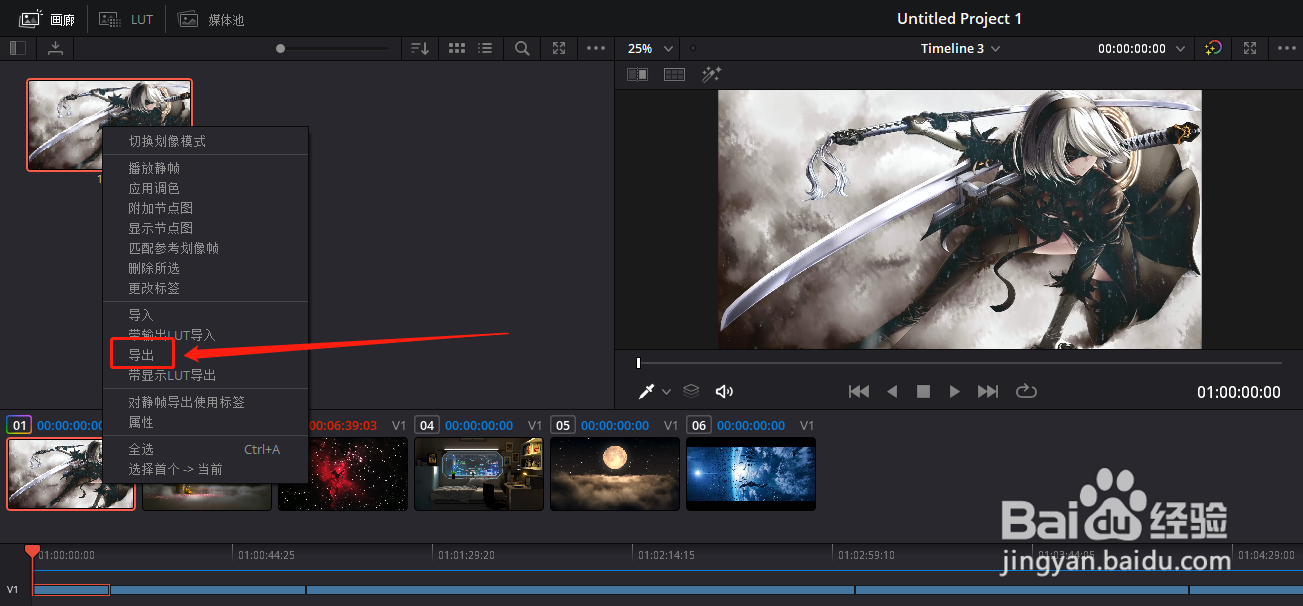
Task: Open the 媒体池 media pool panel
Action: (211, 19)
